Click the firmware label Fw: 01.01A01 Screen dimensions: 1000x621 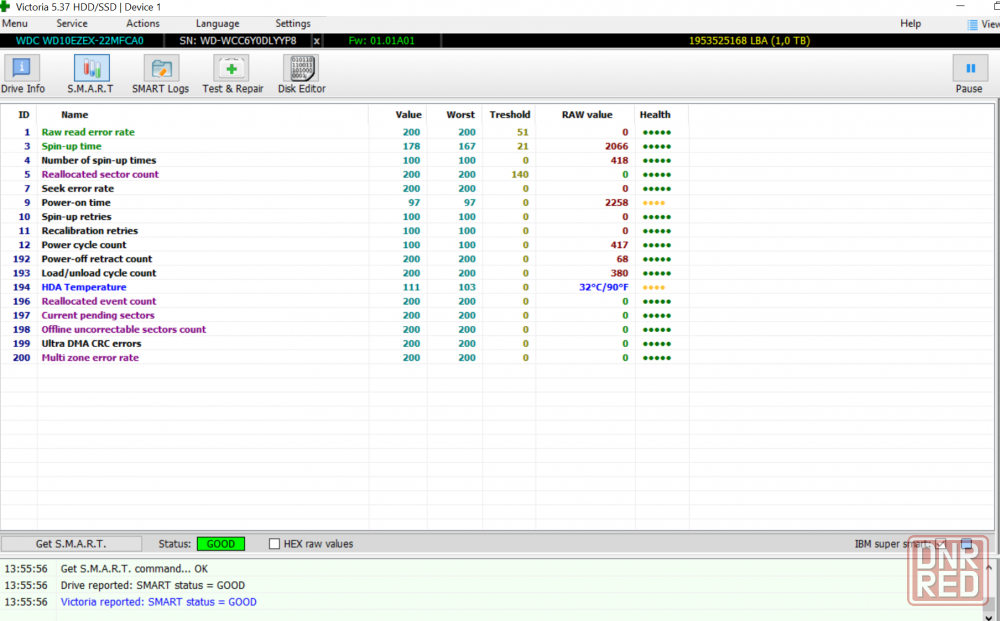pos(381,41)
